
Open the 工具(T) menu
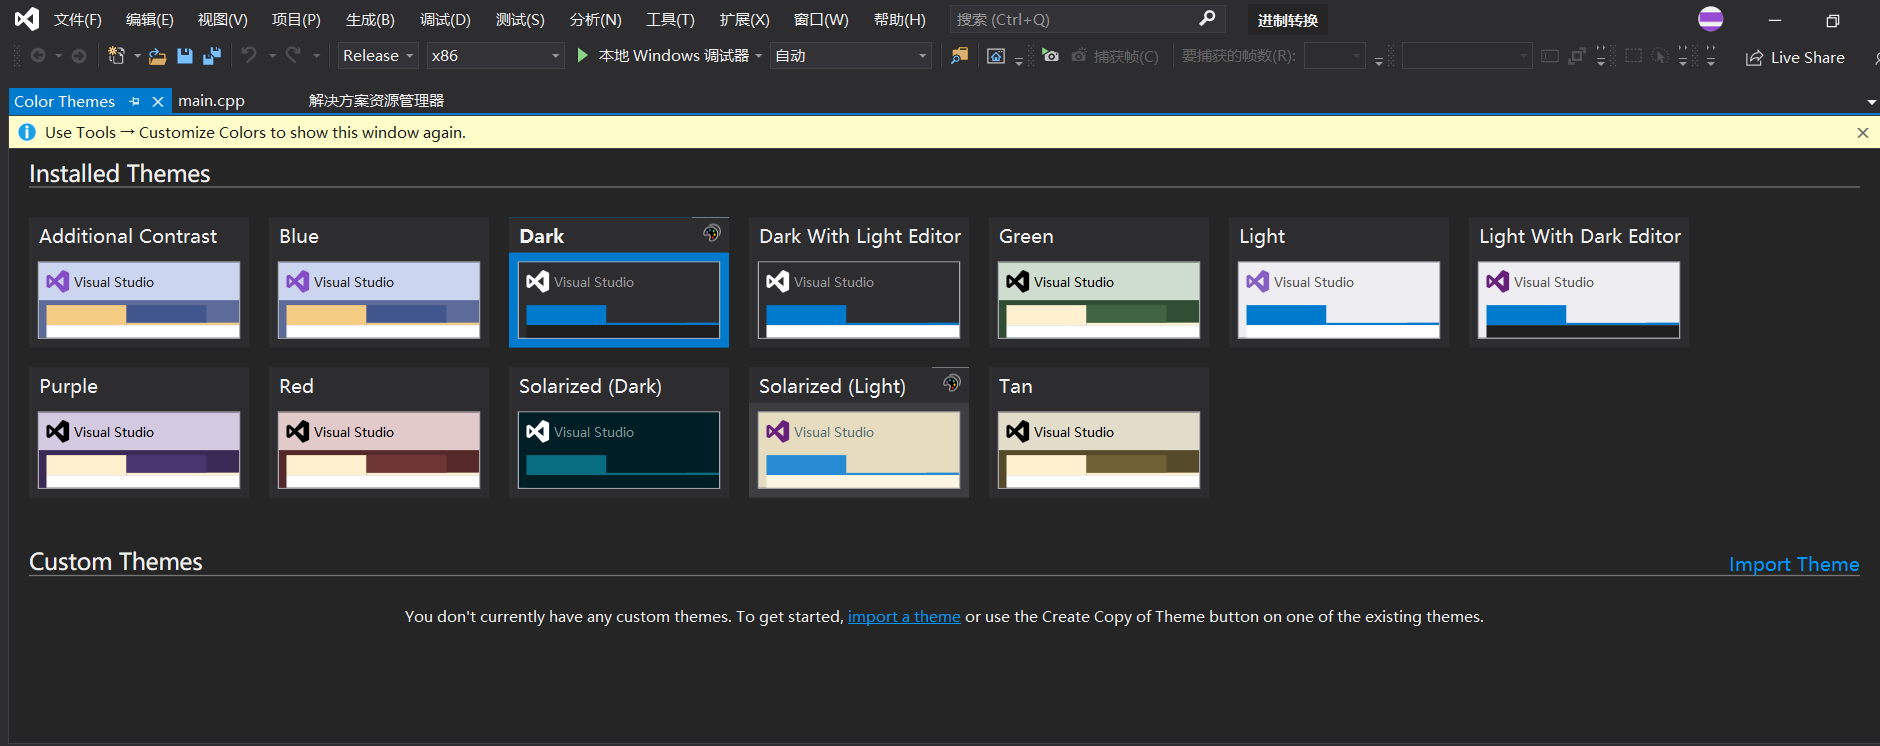point(670,19)
